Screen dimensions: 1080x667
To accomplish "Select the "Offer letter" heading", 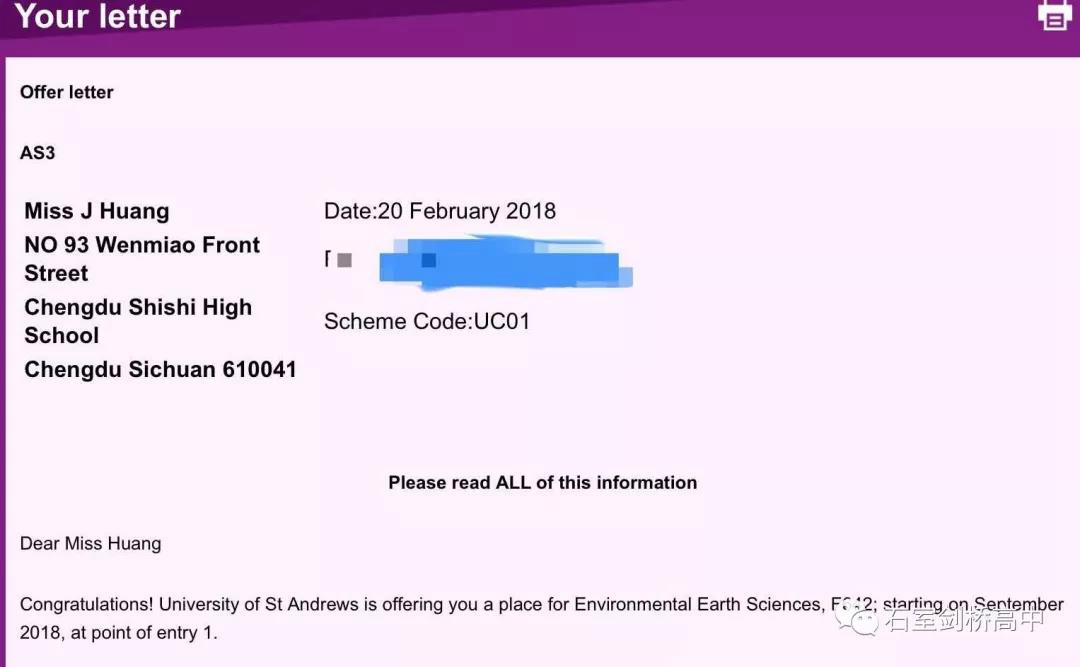I will click(x=67, y=92).
